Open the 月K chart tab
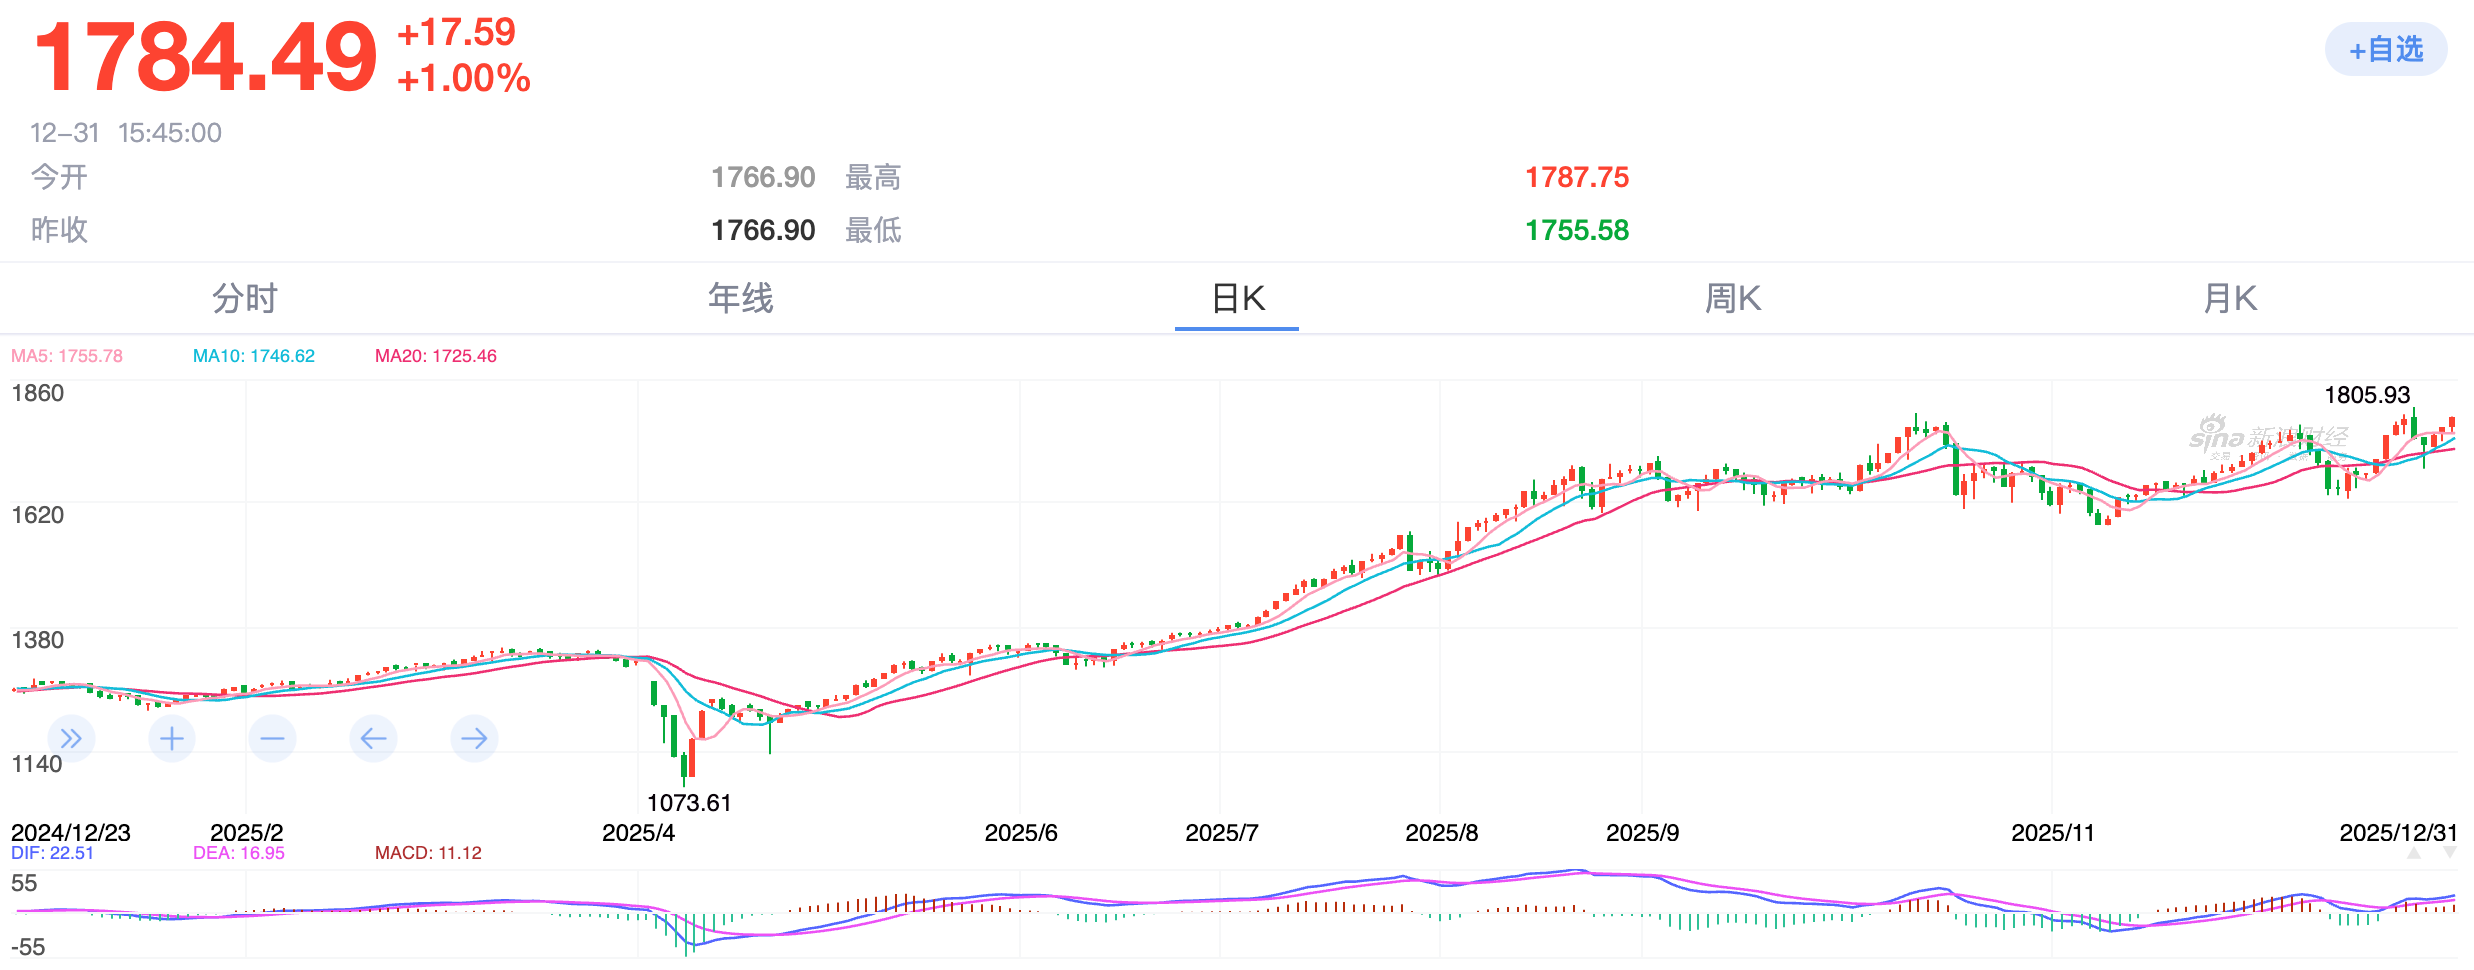The width and height of the screenshot is (2474, 970). pyautogui.click(x=2230, y=298)
